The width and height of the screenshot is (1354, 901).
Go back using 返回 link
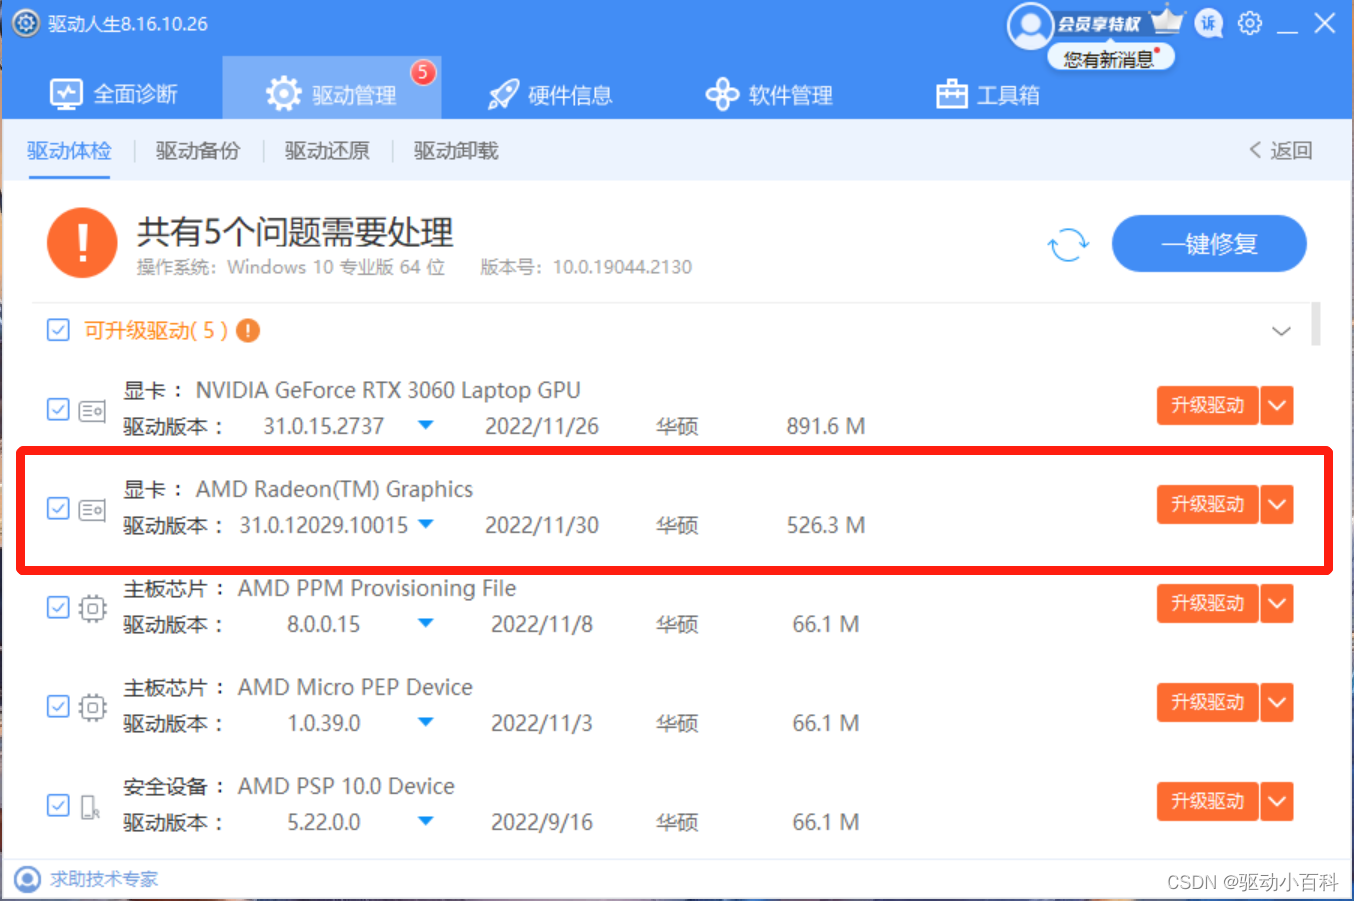point(1281,150)
